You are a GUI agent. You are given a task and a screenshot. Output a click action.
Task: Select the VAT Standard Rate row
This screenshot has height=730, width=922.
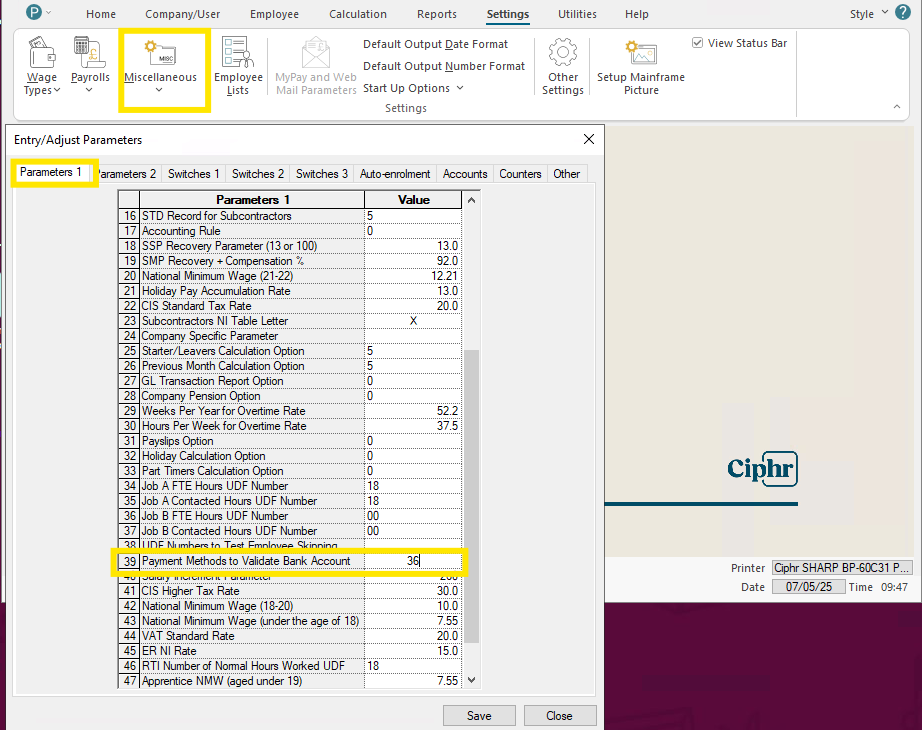tap(289, 636)
